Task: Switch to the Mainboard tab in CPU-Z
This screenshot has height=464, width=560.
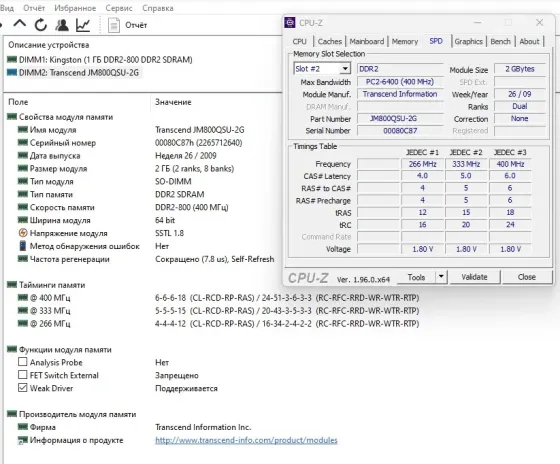Action: pyautogui.click(x=367, y=41)
